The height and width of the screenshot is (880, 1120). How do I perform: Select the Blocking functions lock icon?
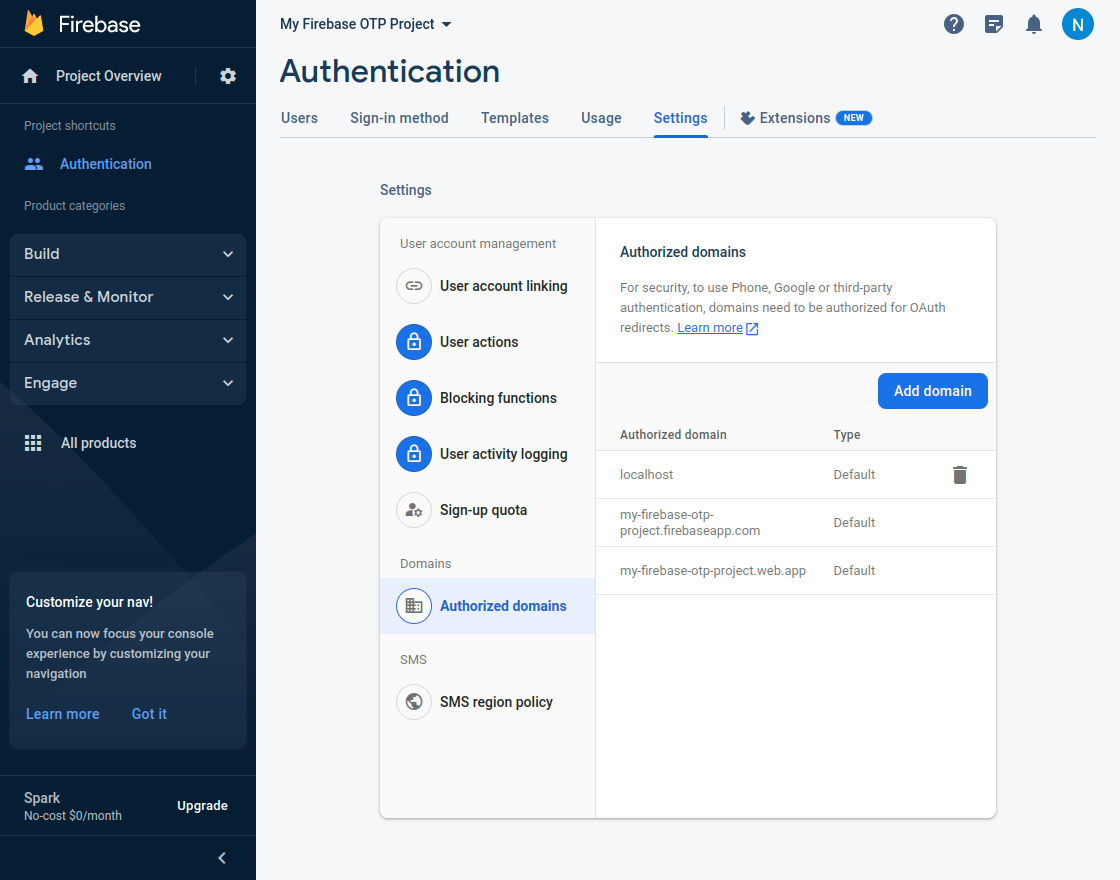[414, 398]
